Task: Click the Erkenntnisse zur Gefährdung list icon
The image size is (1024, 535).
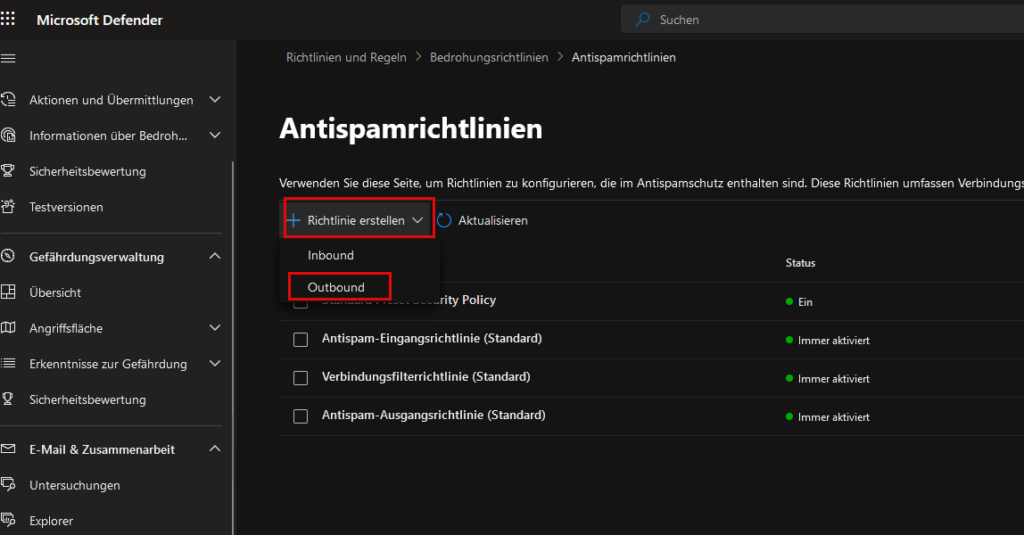Action: [8, 363]
